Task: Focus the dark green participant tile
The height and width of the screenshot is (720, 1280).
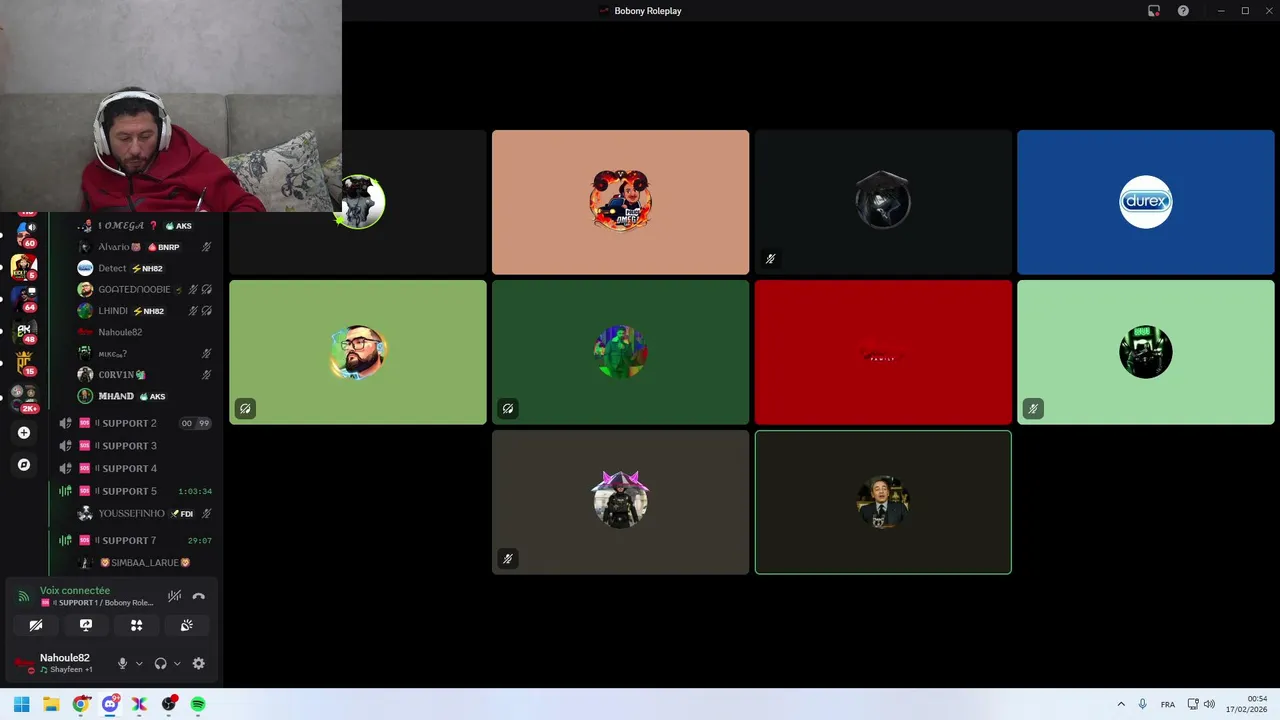Action: [x=620, y=352]
